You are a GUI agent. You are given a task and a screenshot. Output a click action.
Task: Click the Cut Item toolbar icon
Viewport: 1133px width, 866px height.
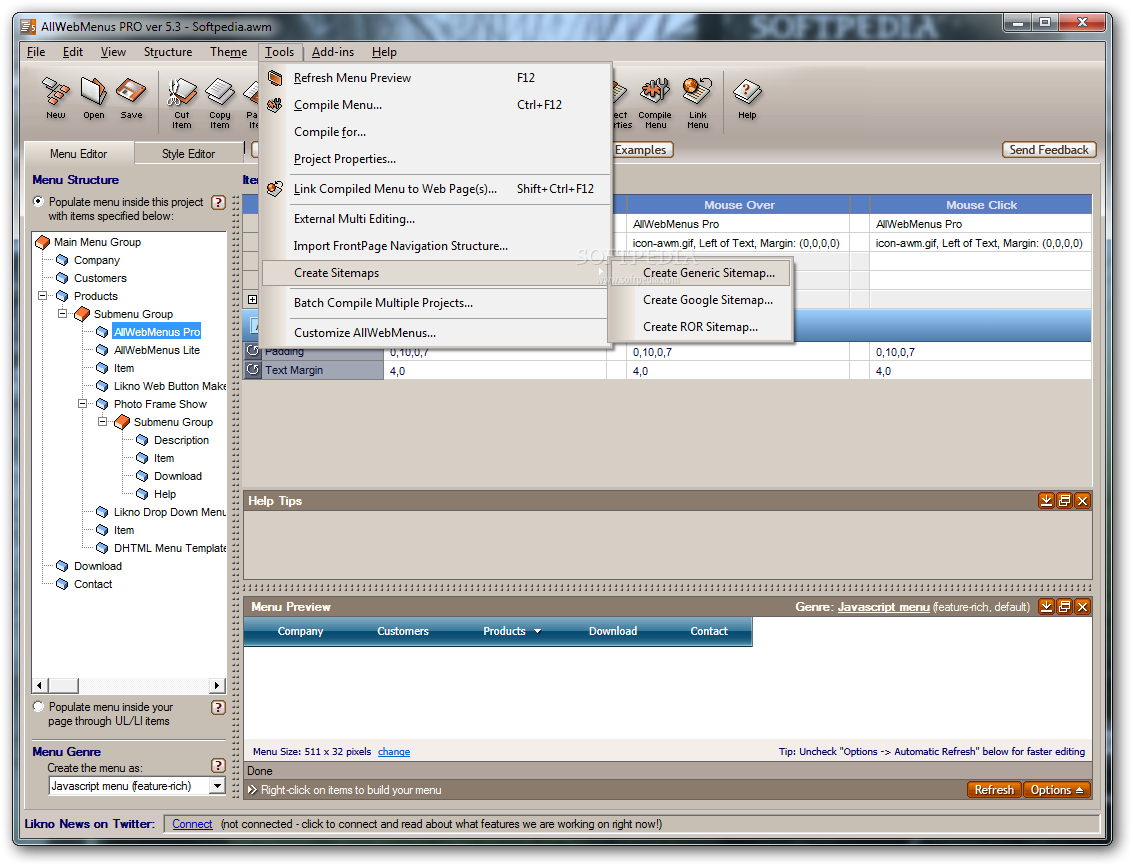(x=182, y=102)
